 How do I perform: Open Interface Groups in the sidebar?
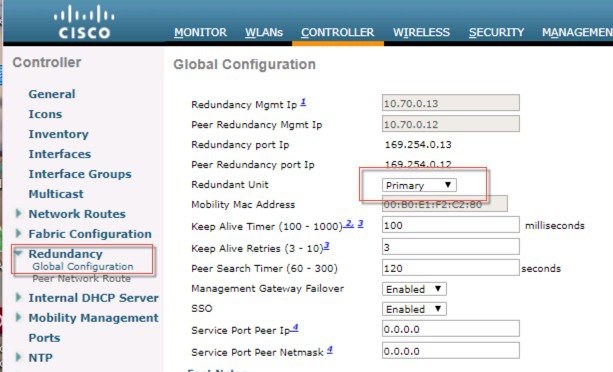(80, 174)
